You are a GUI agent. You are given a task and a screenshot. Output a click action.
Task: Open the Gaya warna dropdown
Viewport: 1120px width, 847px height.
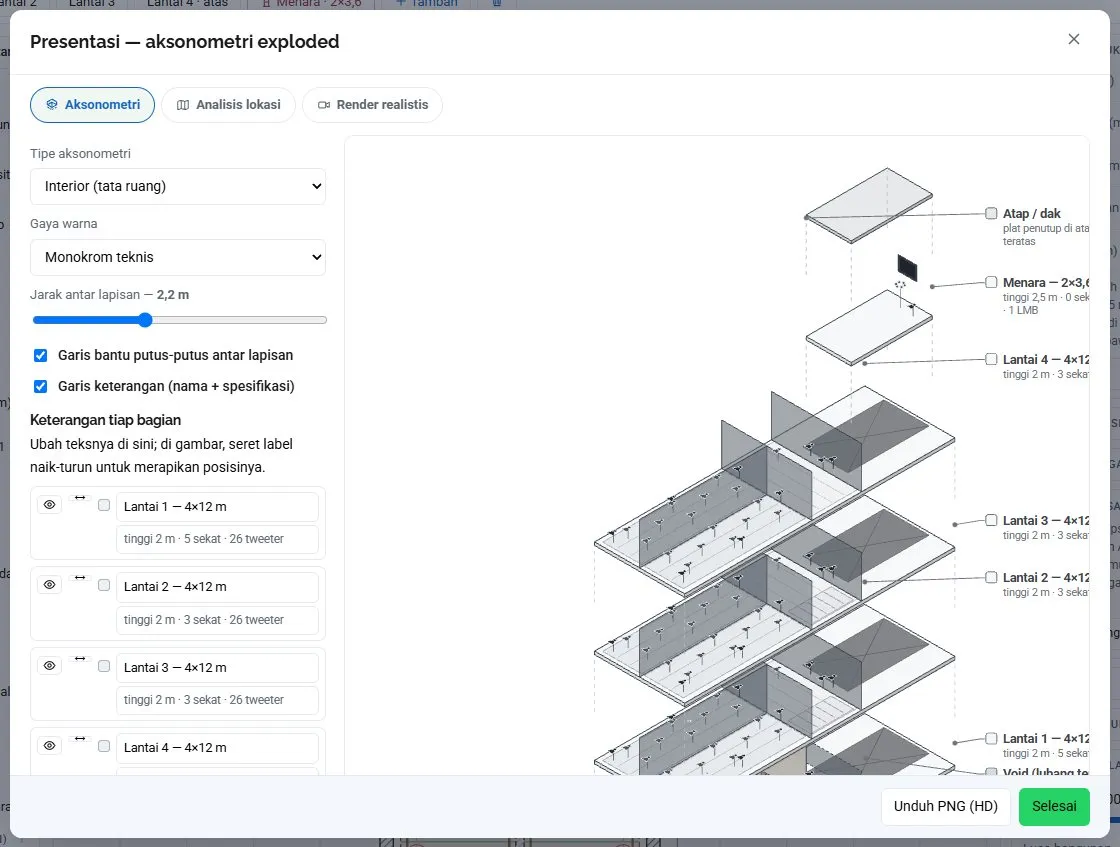coord(178,257)
